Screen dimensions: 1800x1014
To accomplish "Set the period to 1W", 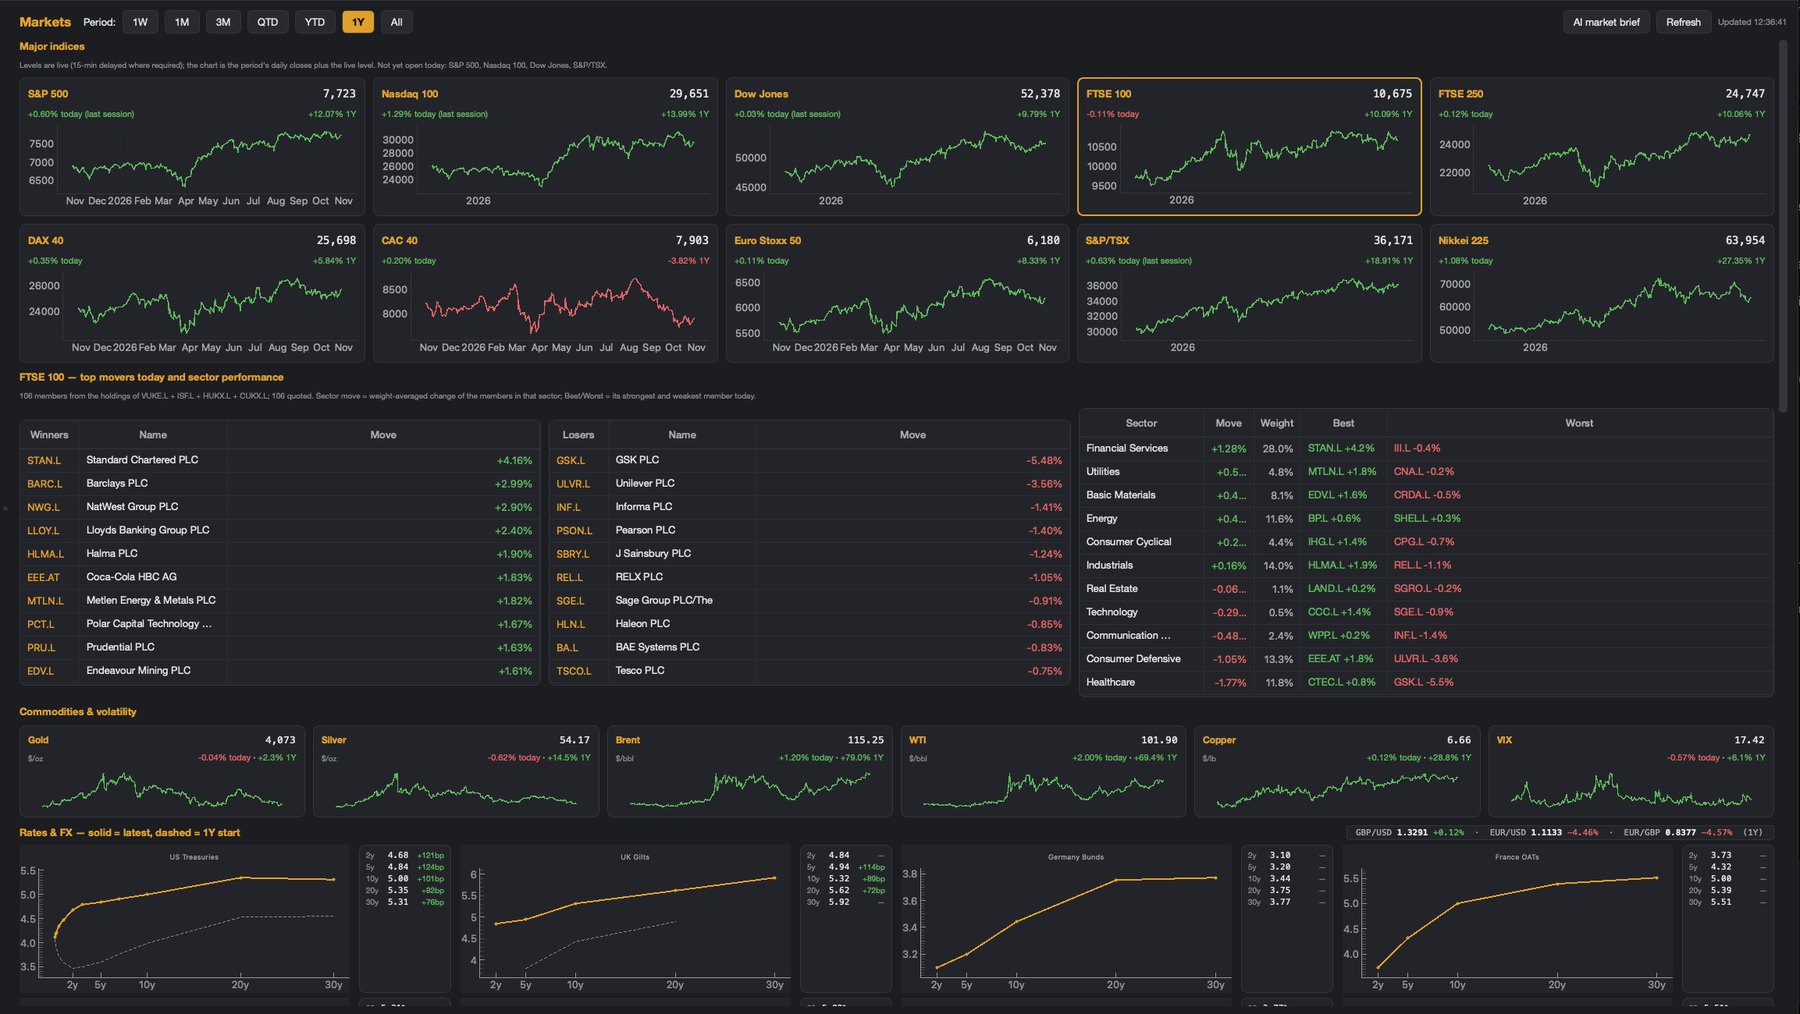I will coord(140,22).
